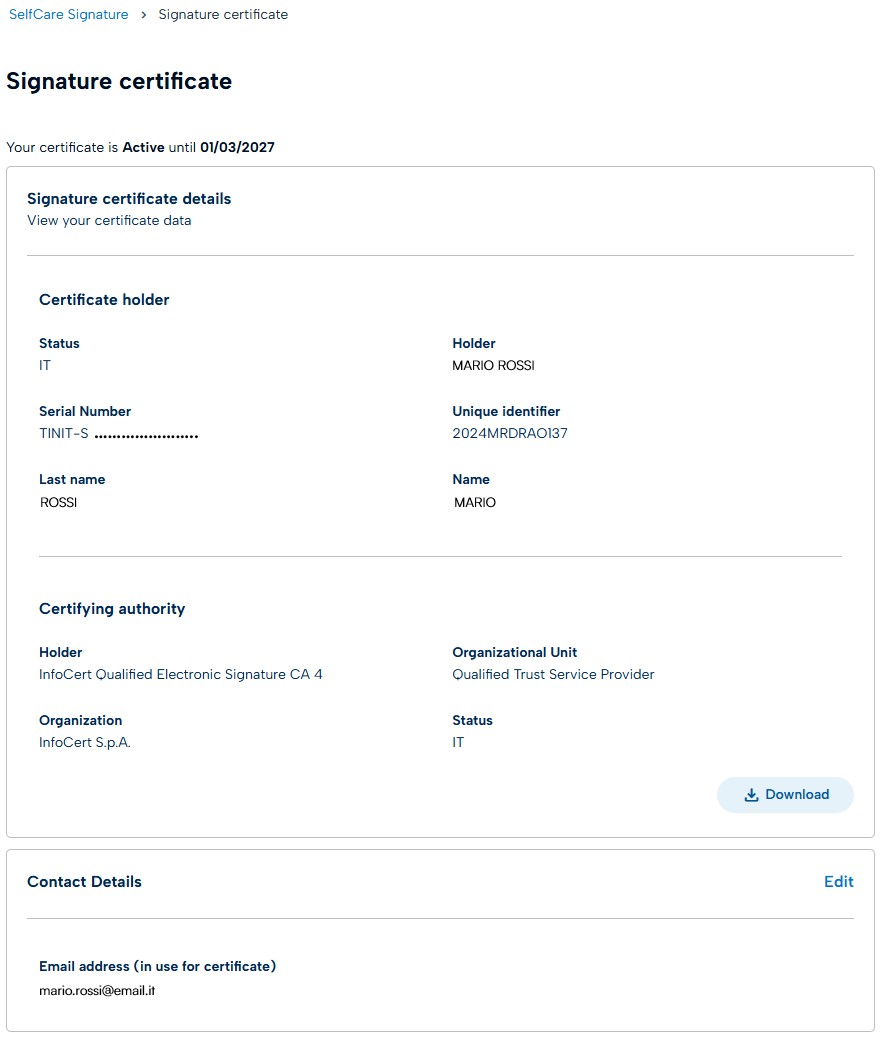Click the download arrow icon
The width and height of the screenshot is (880, 1053).
[x=752, y=795]
